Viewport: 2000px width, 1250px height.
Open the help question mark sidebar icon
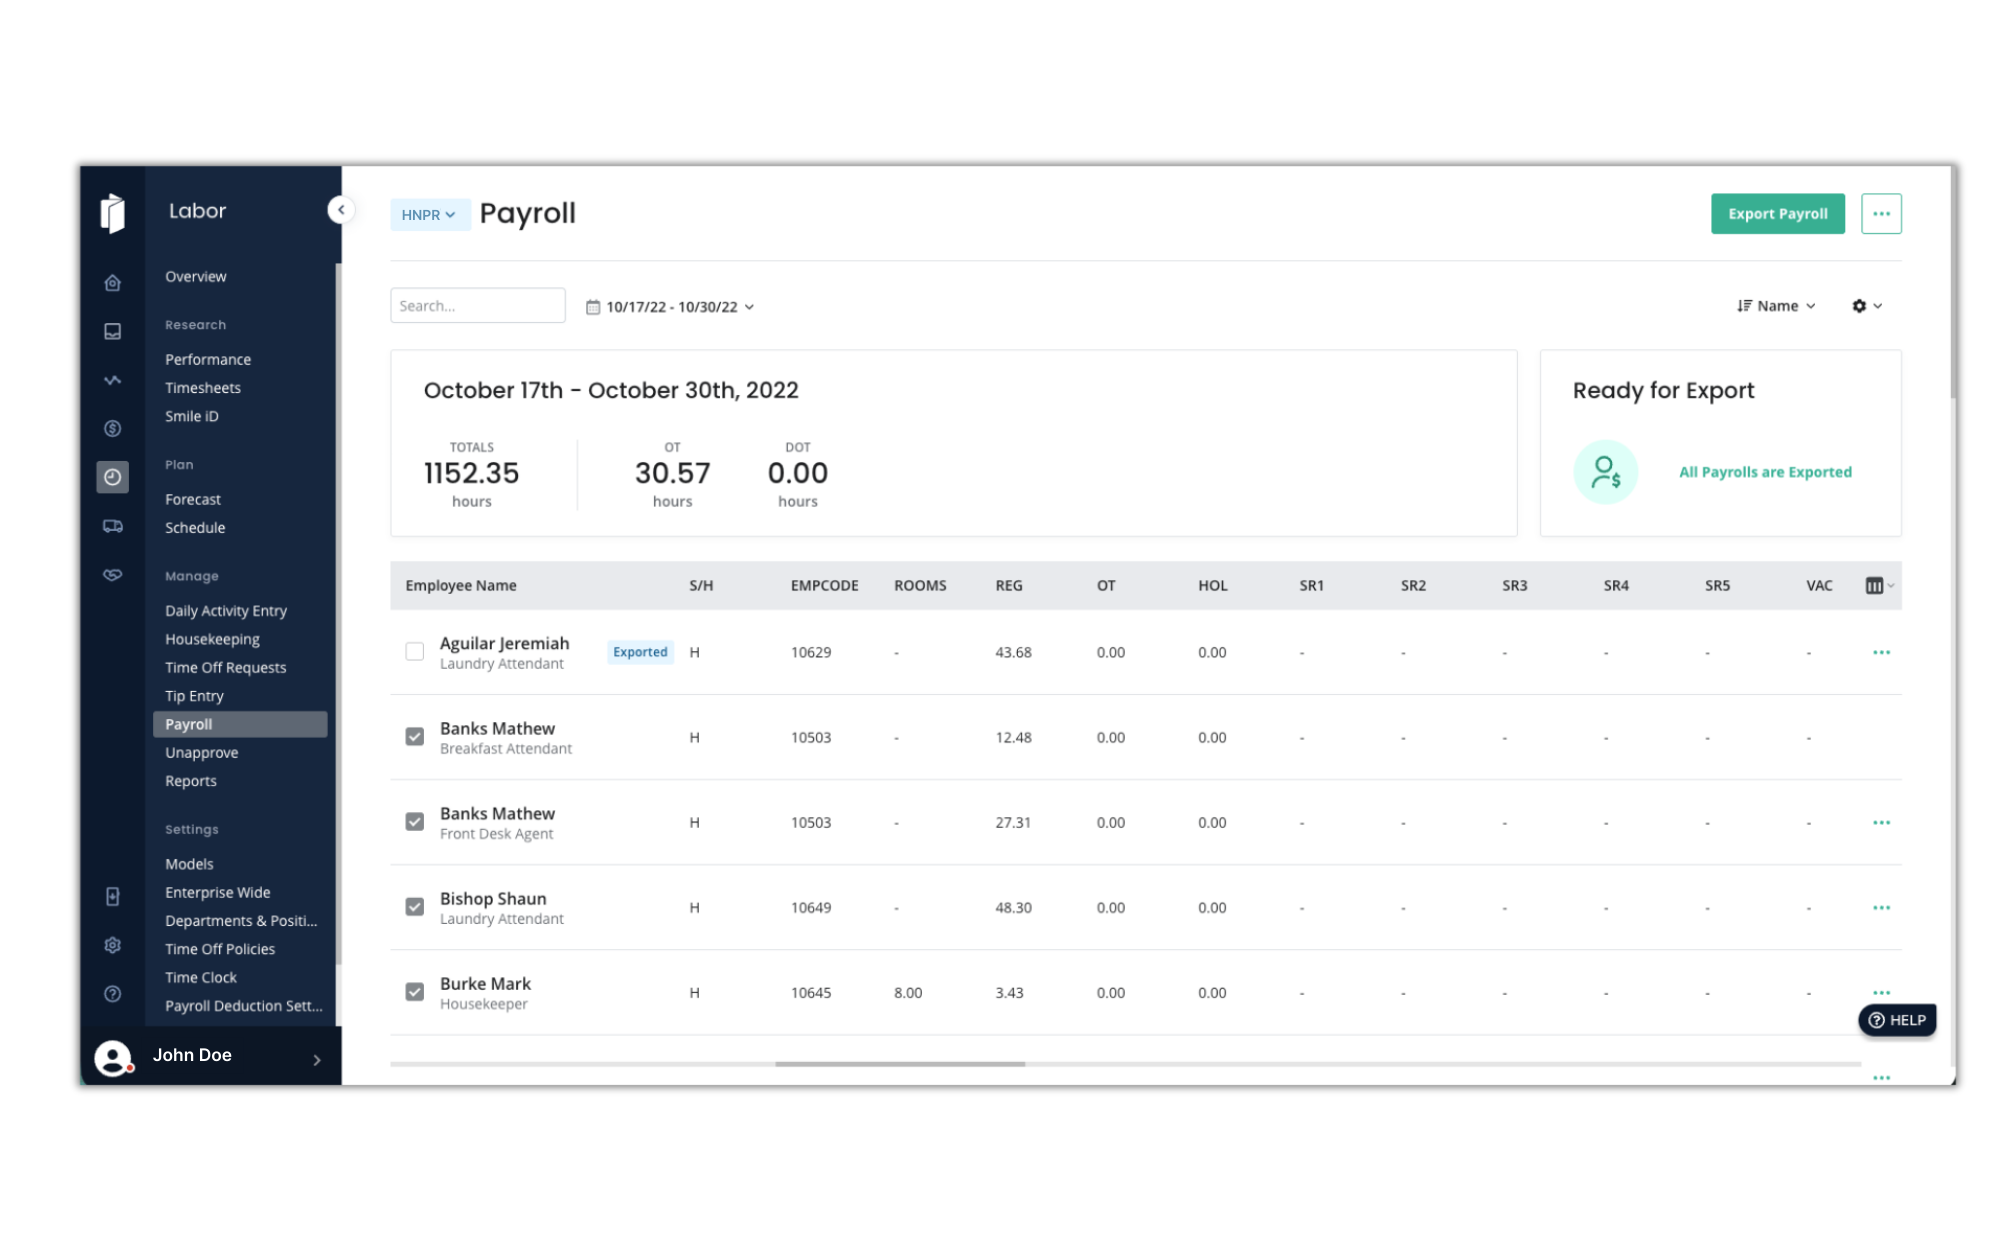tap(113, 993)
